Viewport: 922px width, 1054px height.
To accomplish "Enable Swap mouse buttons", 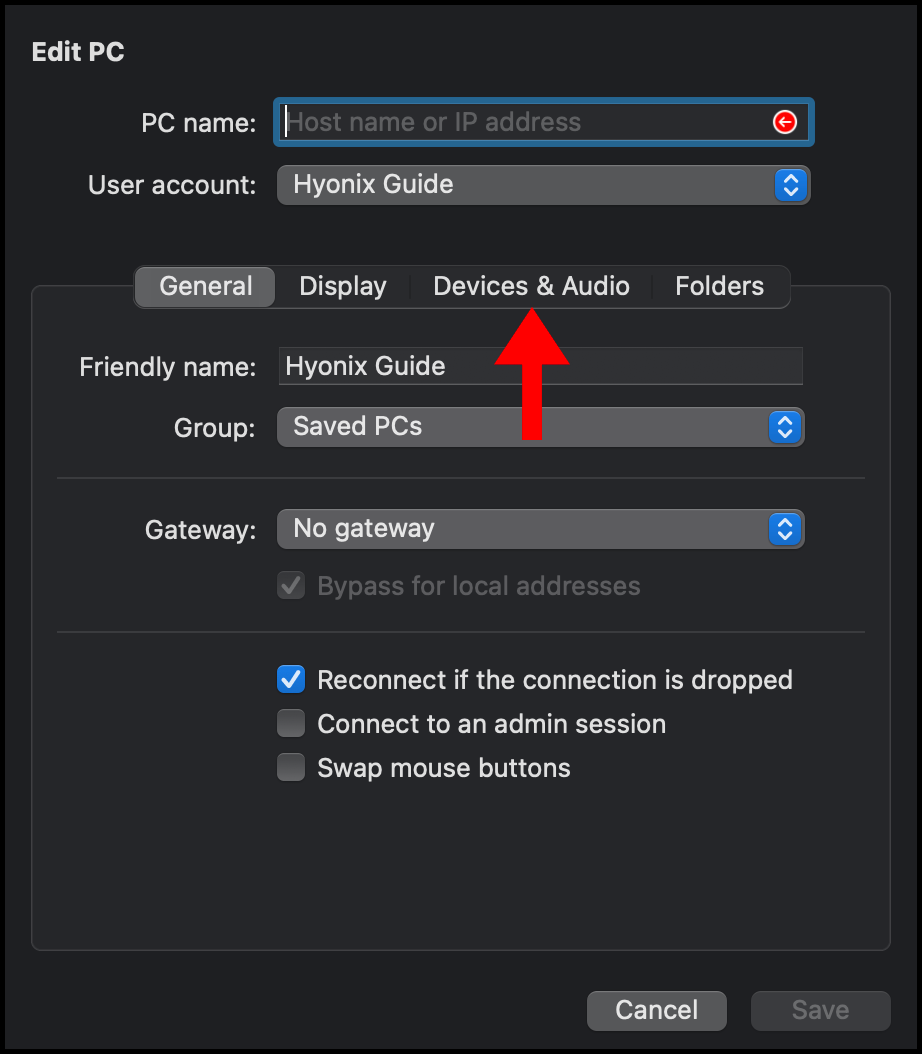I will tap(290, 767).
